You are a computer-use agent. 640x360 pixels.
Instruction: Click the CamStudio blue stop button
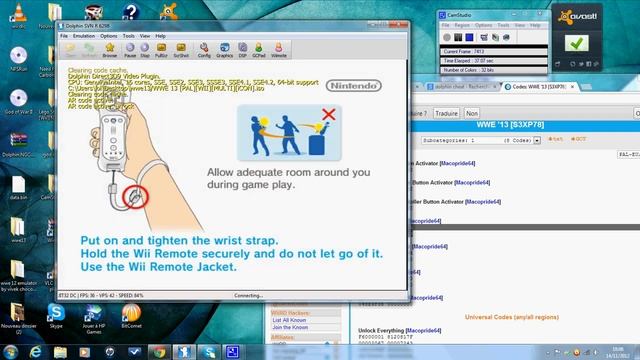469,37
